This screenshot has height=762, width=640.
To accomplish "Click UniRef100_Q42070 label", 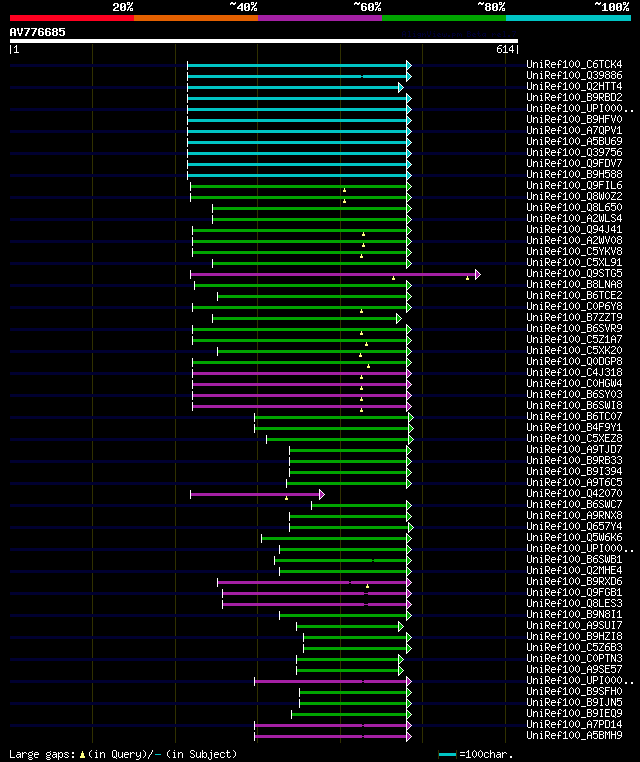I will (x=574, y=493).
